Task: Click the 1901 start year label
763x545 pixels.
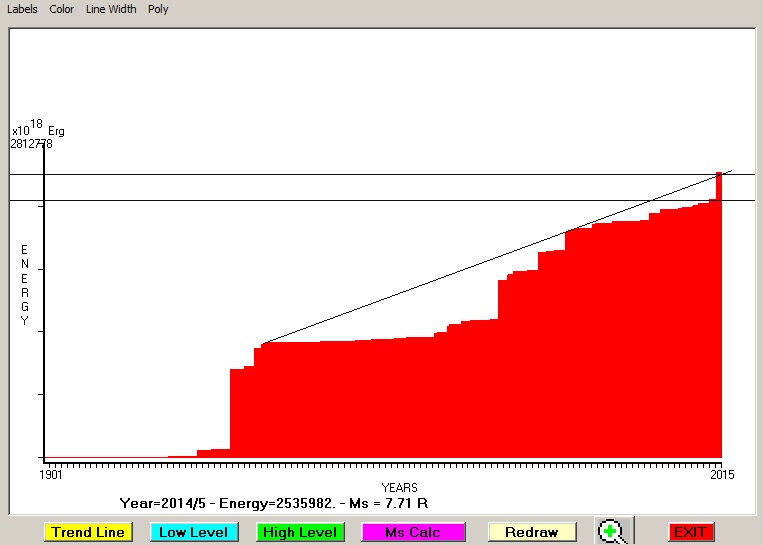Action: [52, 474]
